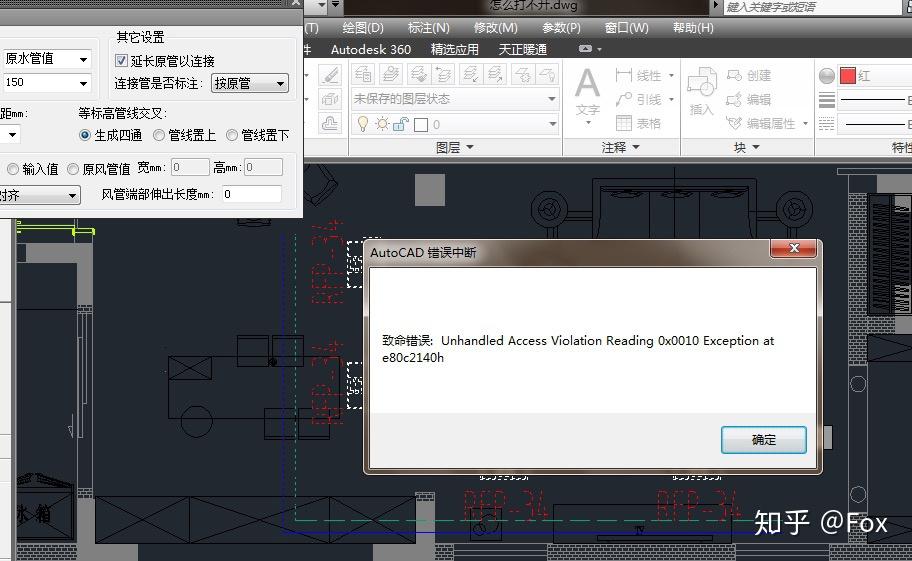Image resolution: width=912 pixels, height=561 pixels.
Task: Select 生成四通 radio option
Action: pos(85,135)
